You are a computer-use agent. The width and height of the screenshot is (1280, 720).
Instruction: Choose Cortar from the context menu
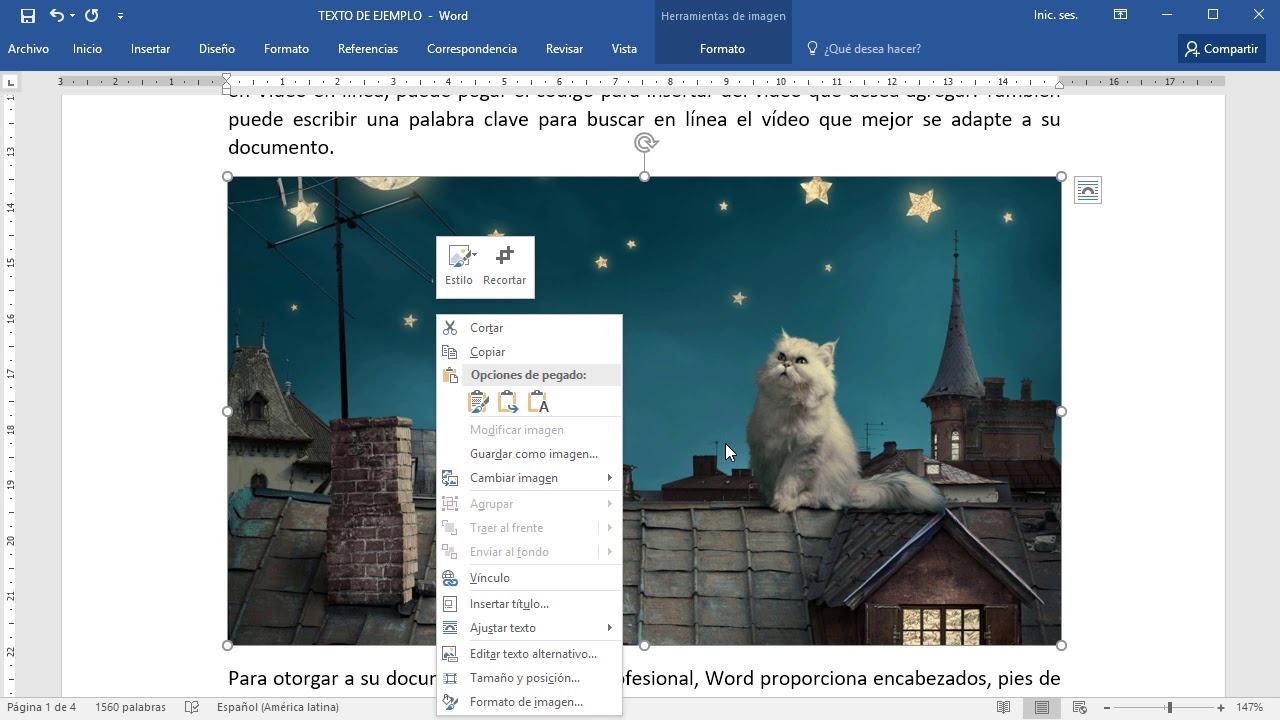[x=529, y=328]
